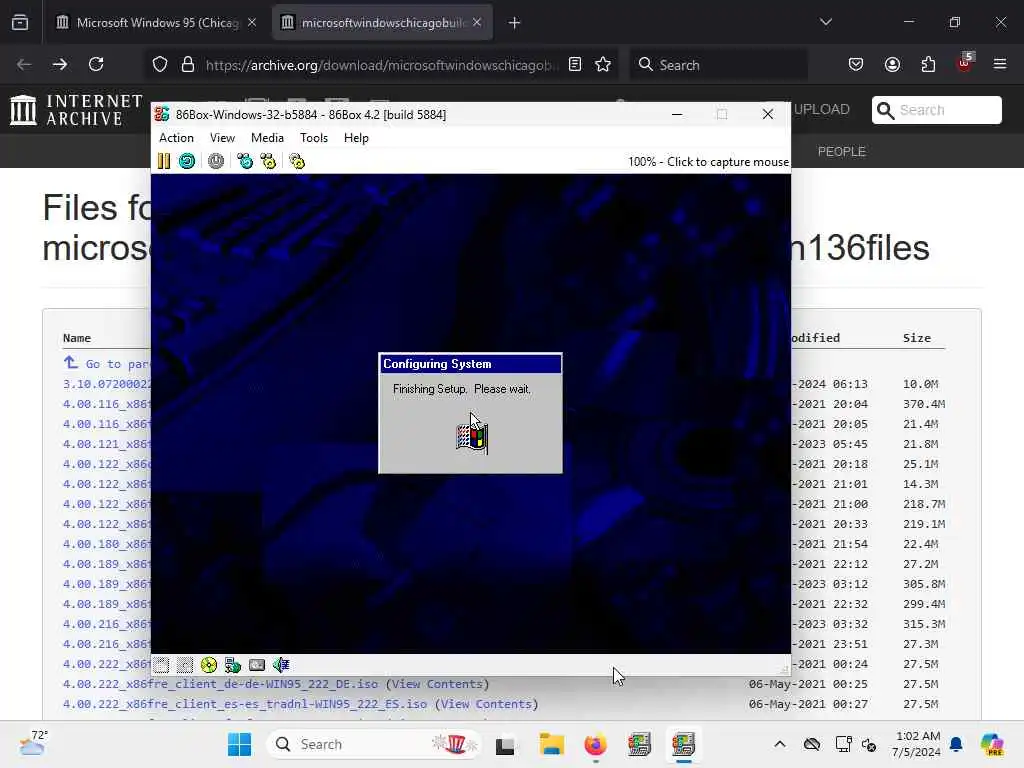Click the sound speaker icon in 86Box status bar
1024x768 pixels.
click(x=281, y=665)
